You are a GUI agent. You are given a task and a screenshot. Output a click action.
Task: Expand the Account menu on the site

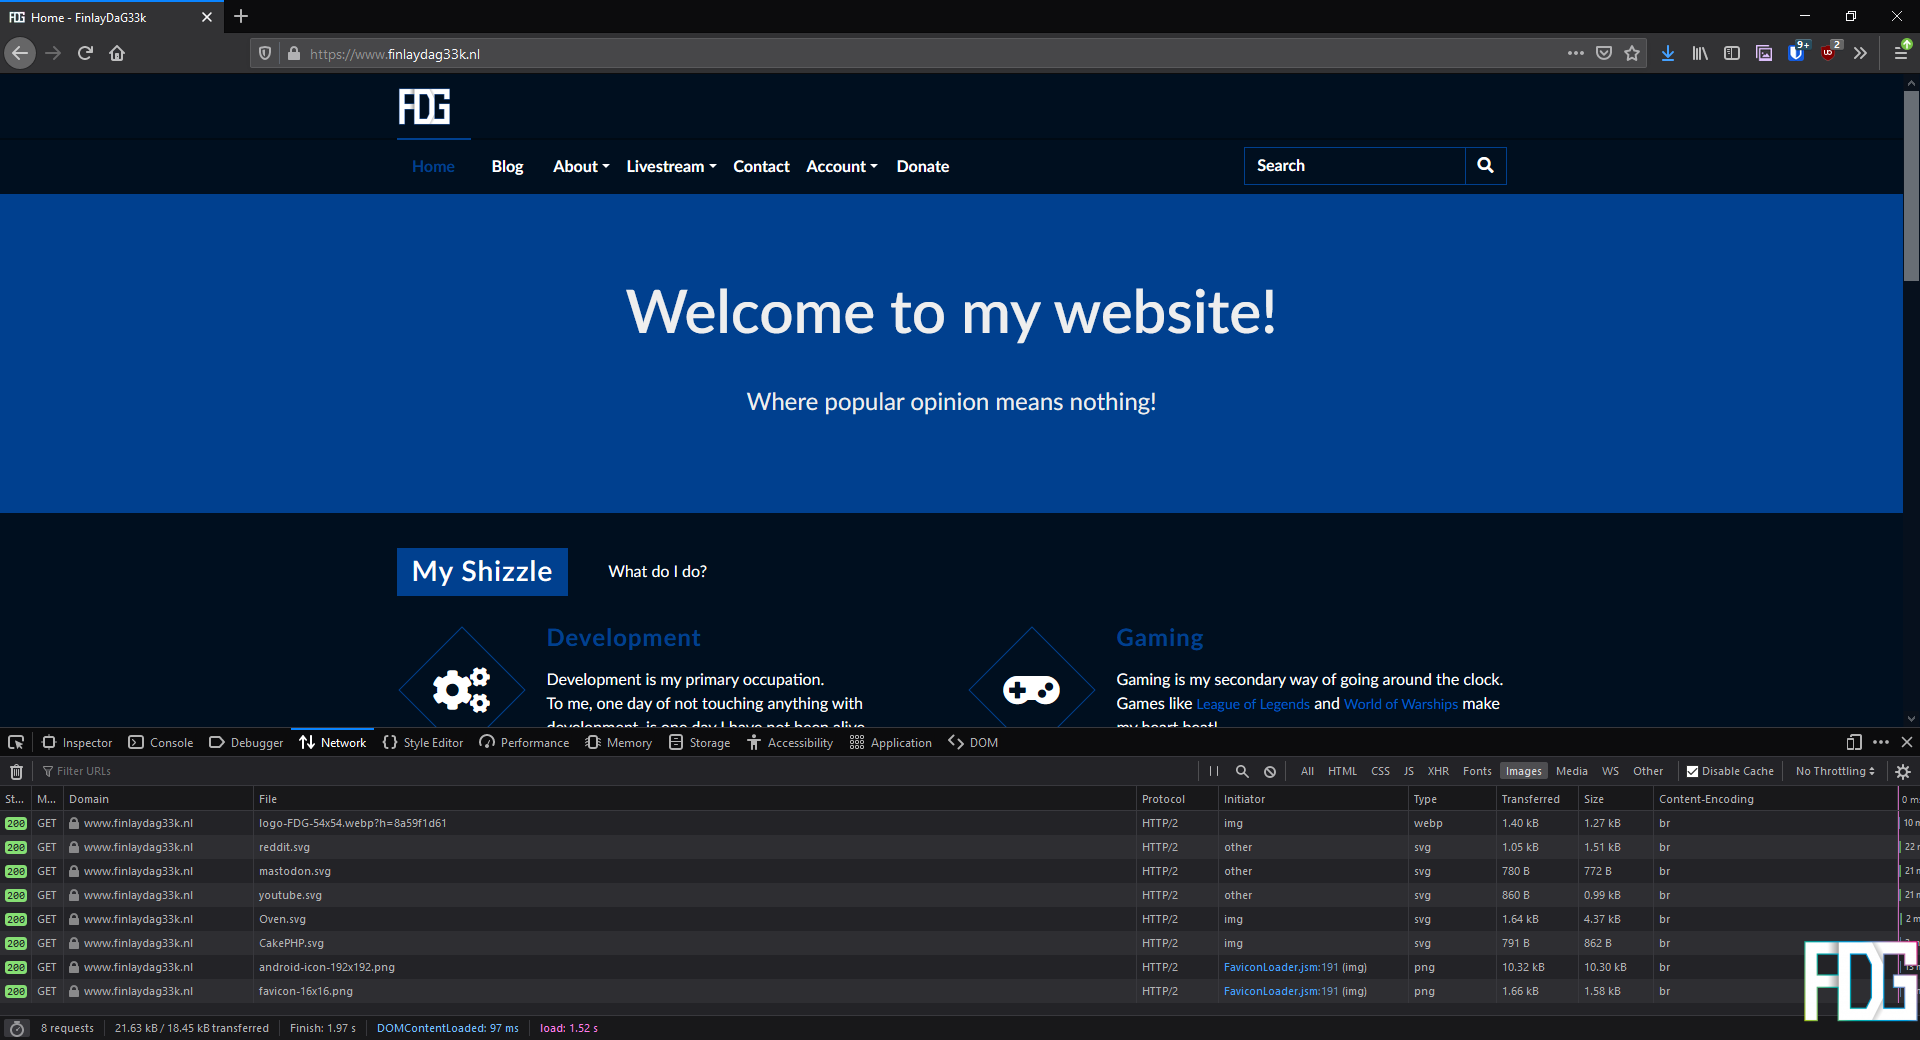tap(841, 166)
